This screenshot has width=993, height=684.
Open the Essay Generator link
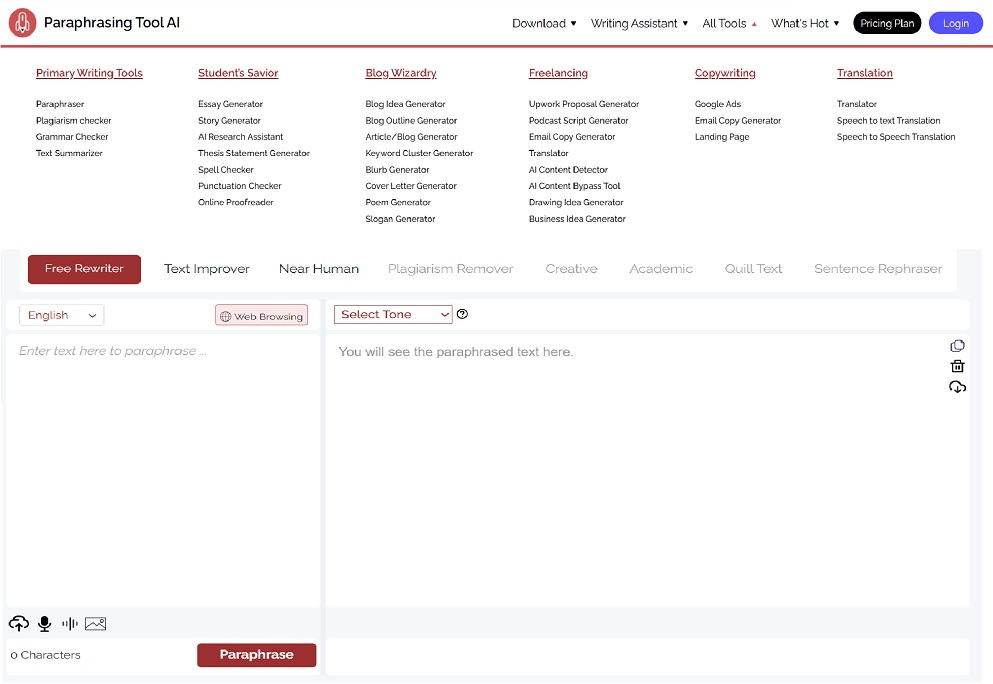pos(231,104)
